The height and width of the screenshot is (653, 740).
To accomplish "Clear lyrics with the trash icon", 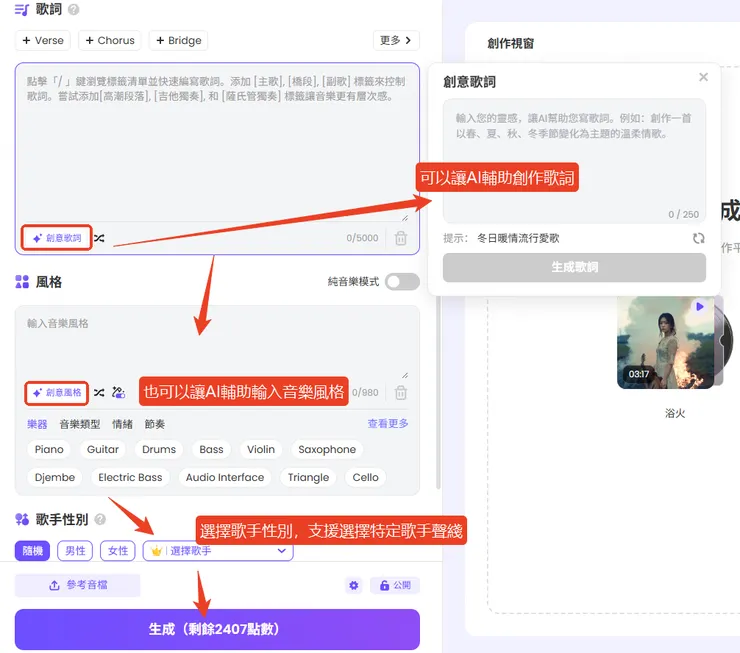I will click(x=401, y=238).
